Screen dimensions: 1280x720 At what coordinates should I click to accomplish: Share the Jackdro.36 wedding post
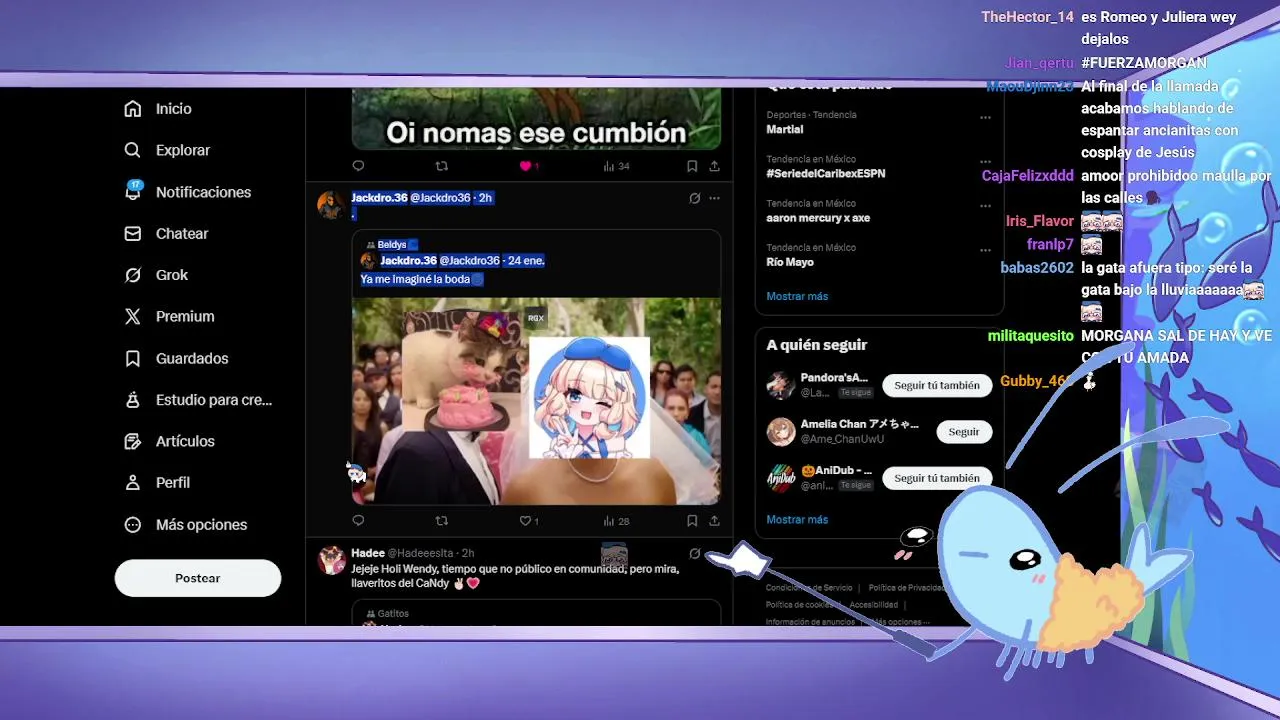[714, 520]
